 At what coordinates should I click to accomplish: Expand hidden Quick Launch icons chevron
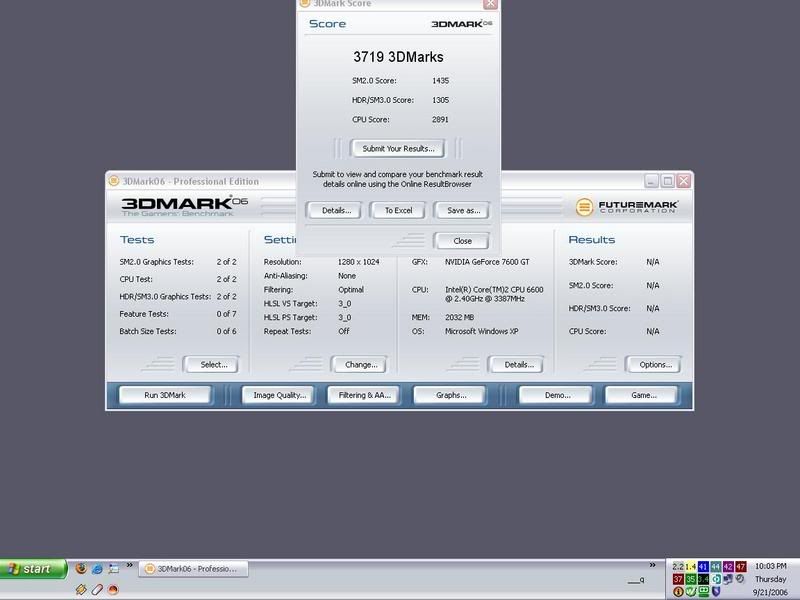click(x=130, y=565)
